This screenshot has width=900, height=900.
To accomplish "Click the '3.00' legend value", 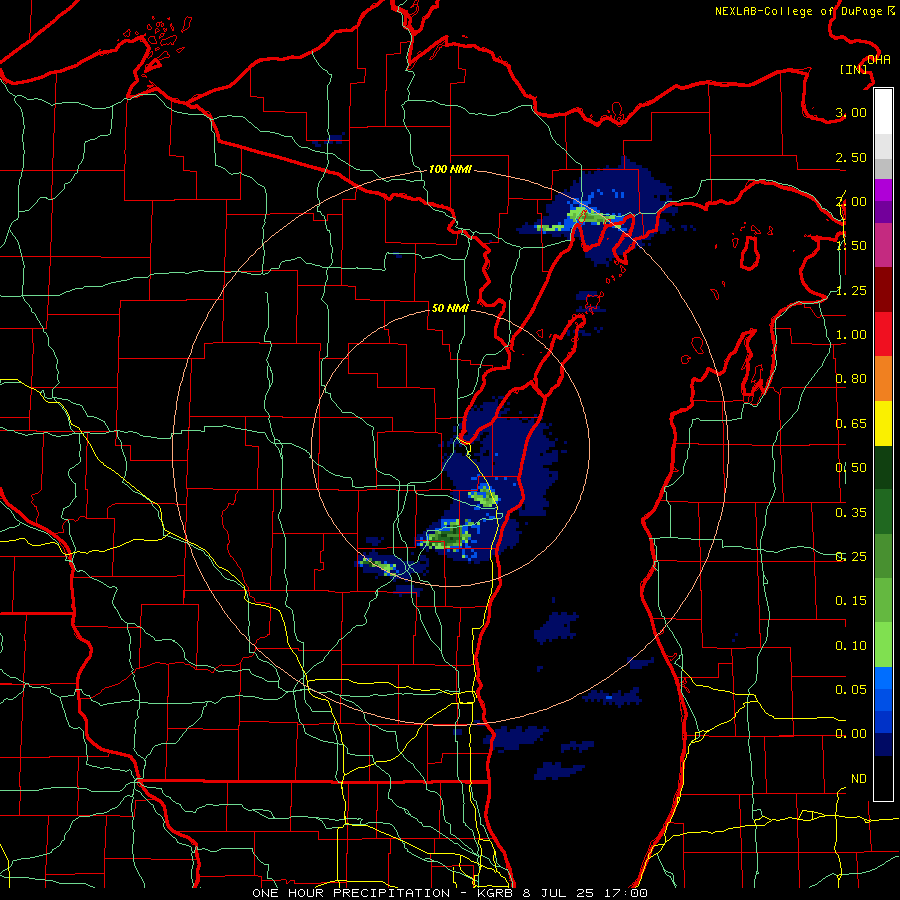I will [851, 112].
